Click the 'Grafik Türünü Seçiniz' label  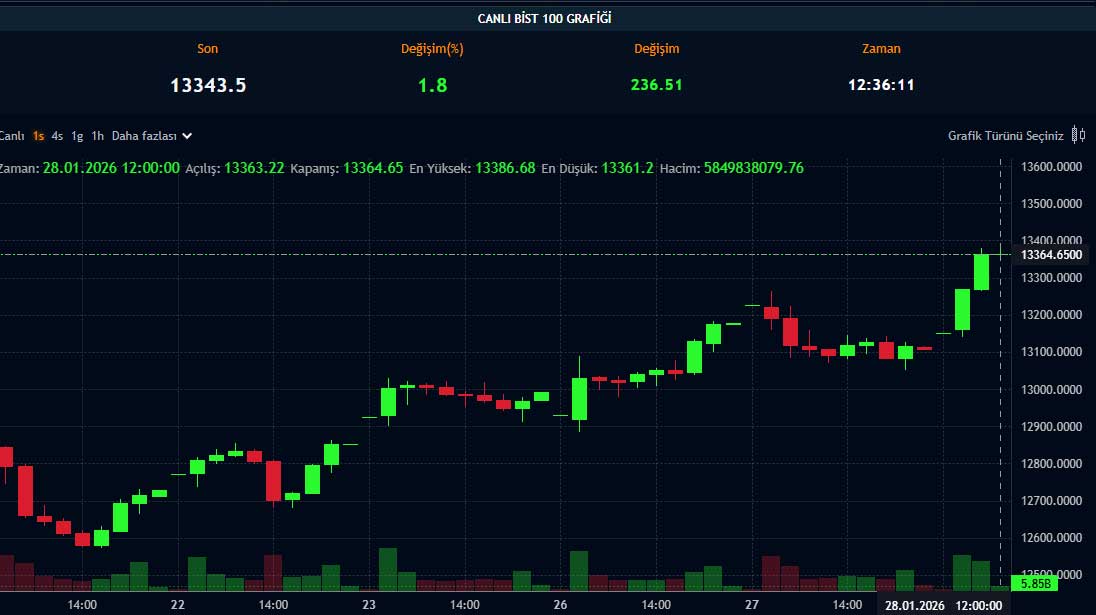[1005, 135]
